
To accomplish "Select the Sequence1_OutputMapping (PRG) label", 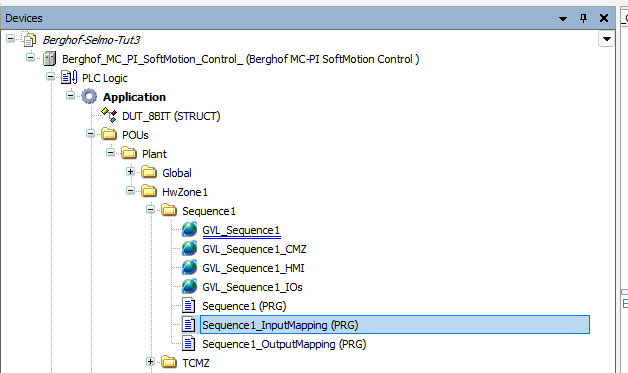I will click(x=284, y=344).
